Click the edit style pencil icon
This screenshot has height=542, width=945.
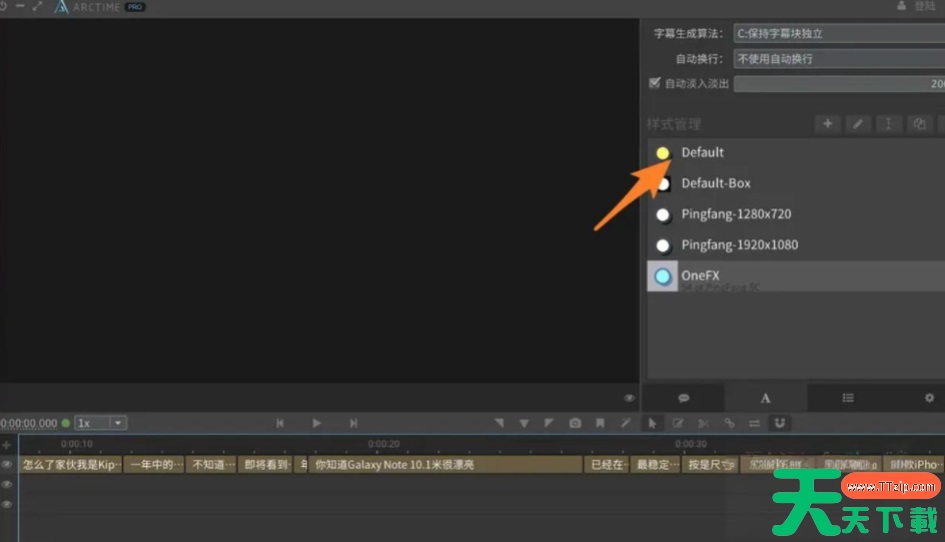pos(857,124)
